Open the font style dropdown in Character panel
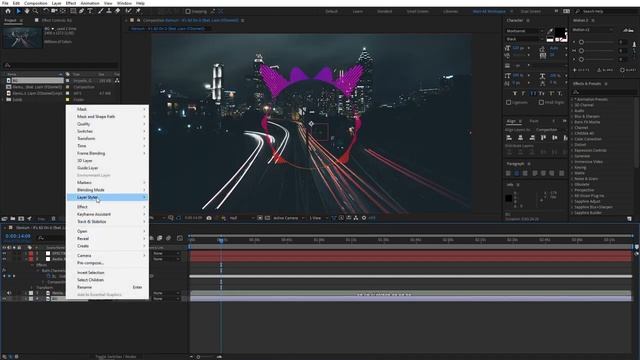Viewport: 640px width, 360px height. pos(525,39)
